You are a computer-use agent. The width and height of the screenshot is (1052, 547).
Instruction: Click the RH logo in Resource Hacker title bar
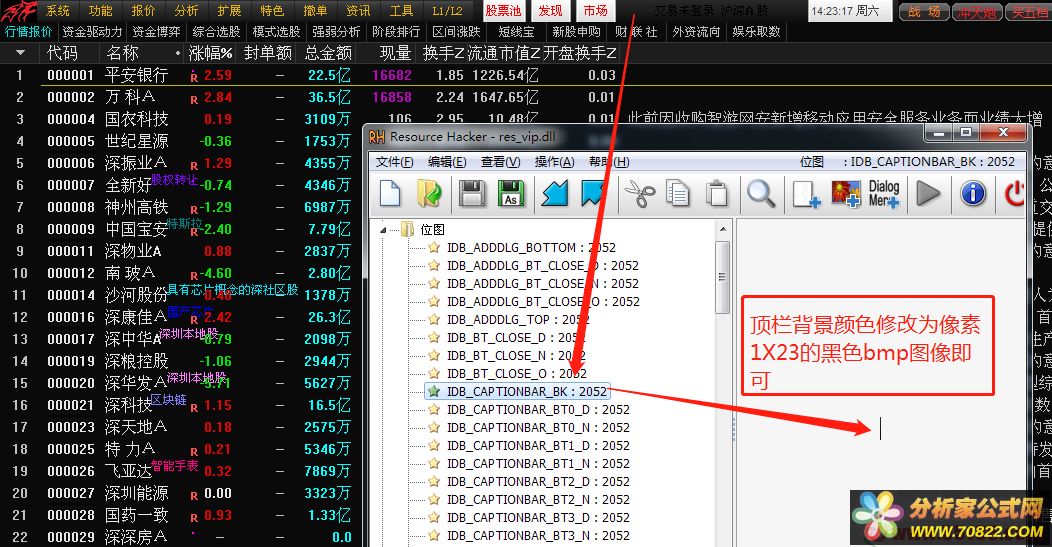click(377, 137)
